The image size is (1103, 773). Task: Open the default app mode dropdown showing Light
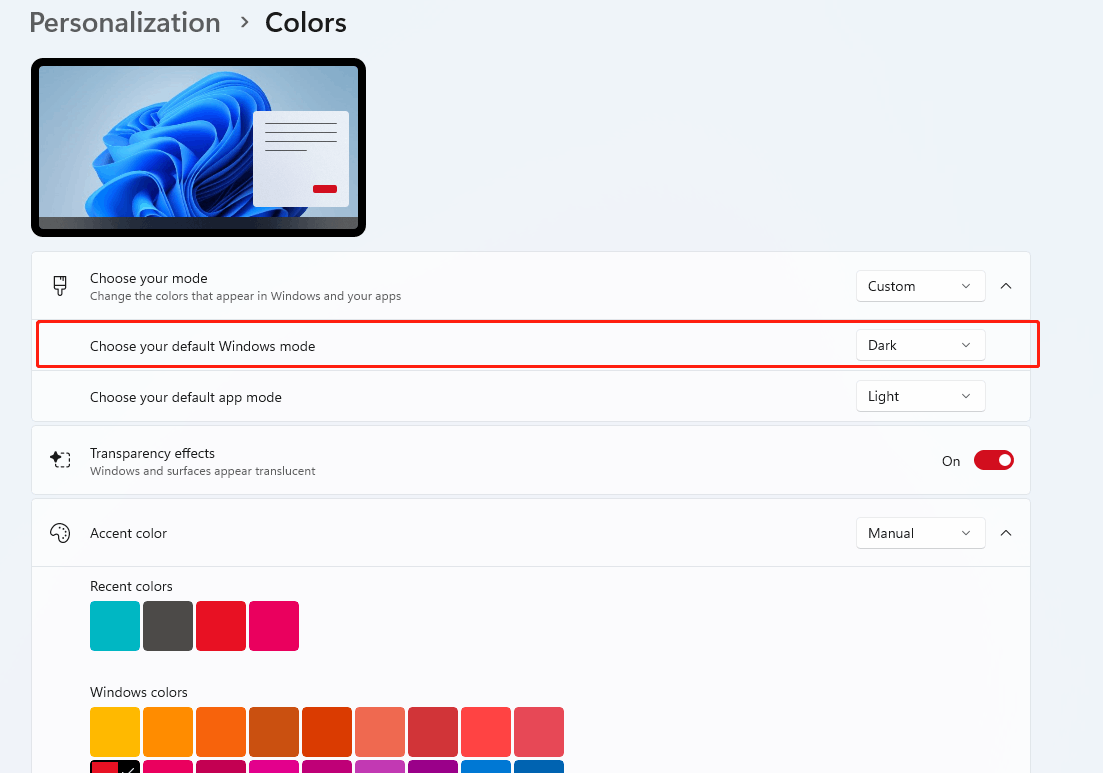click(919, 396)
